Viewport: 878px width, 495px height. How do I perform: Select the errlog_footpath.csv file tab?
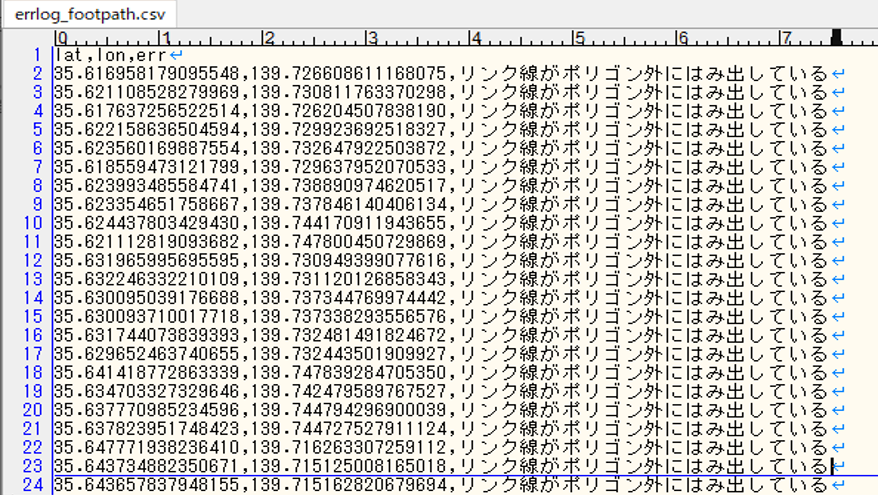[x=90, y=14]
